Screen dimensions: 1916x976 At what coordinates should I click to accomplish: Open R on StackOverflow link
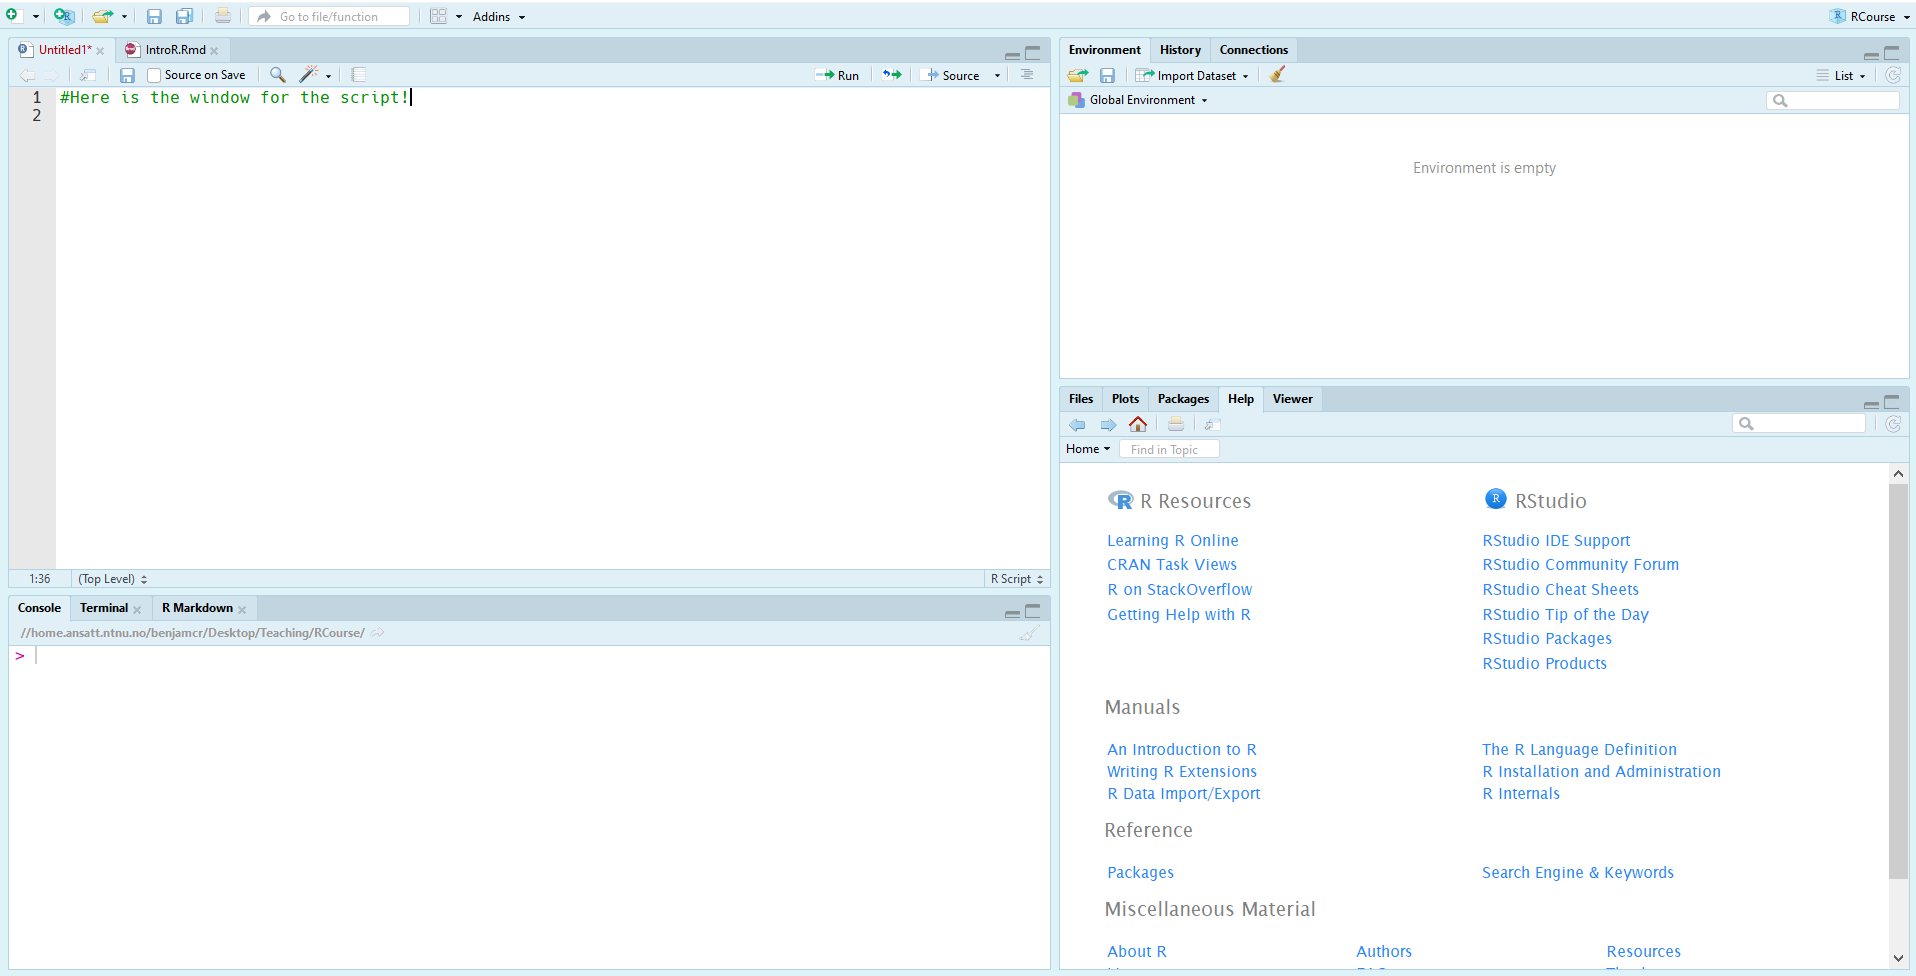(x=1179, y=590)
